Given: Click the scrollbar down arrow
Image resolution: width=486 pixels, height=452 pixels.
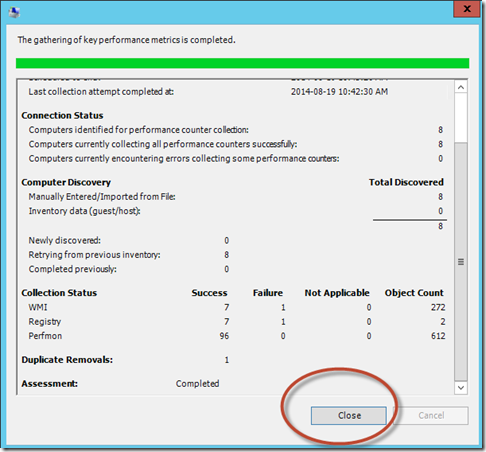Looking at the screenshot, I should pyautogui.click(x=461, y=388).
